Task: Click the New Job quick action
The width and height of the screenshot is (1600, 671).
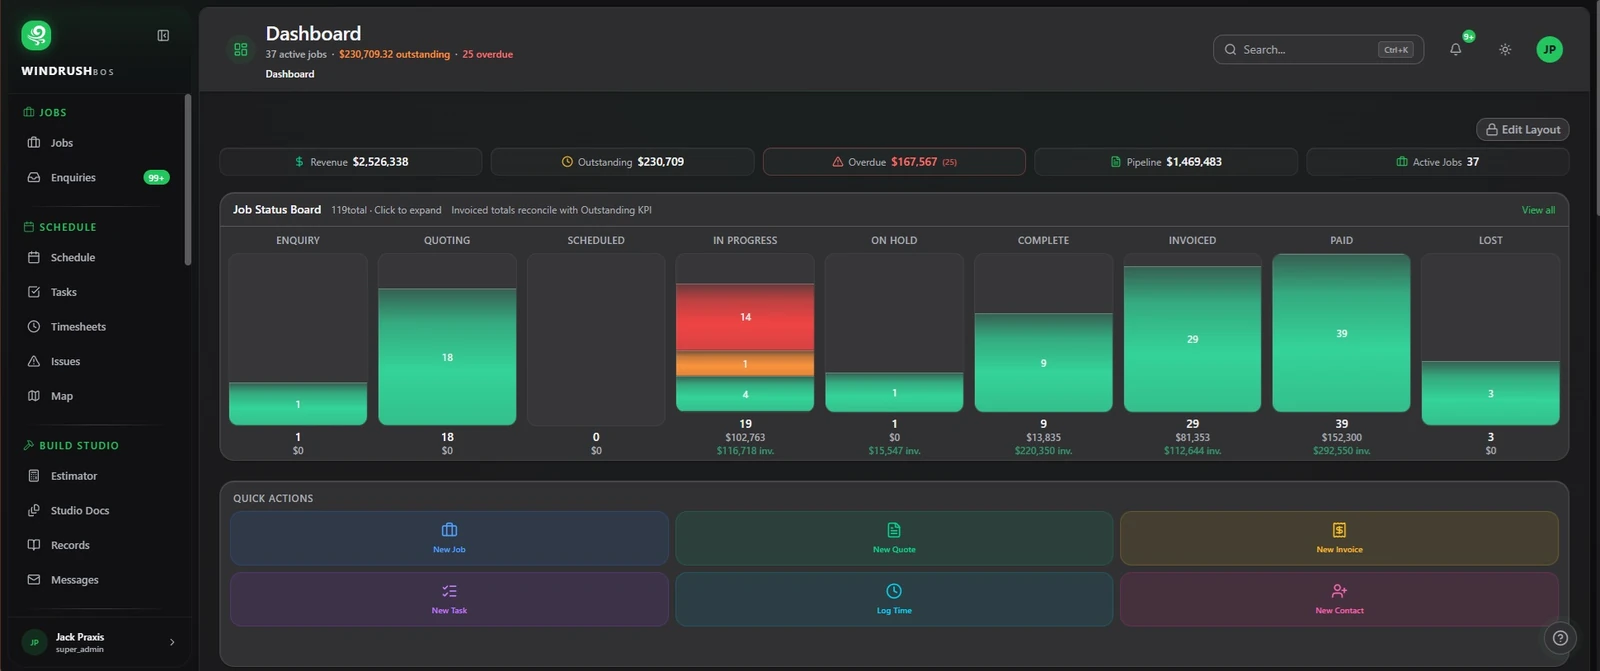Action: pyautogui.click(x=449, y=538)
